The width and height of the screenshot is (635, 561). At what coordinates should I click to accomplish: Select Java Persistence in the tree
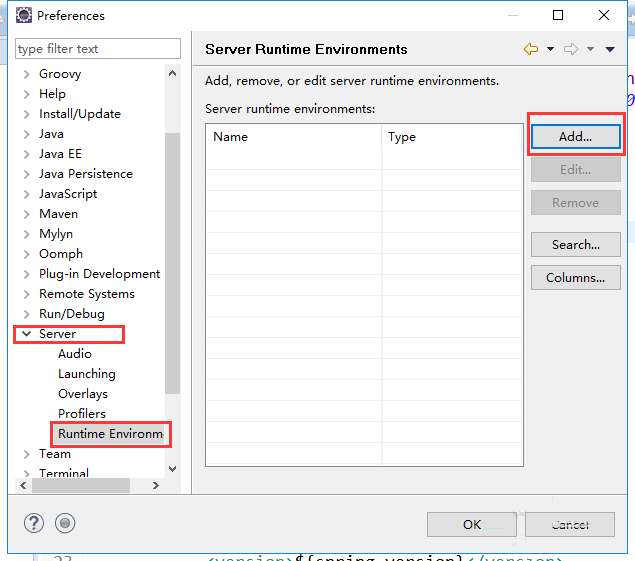(86, 174)
